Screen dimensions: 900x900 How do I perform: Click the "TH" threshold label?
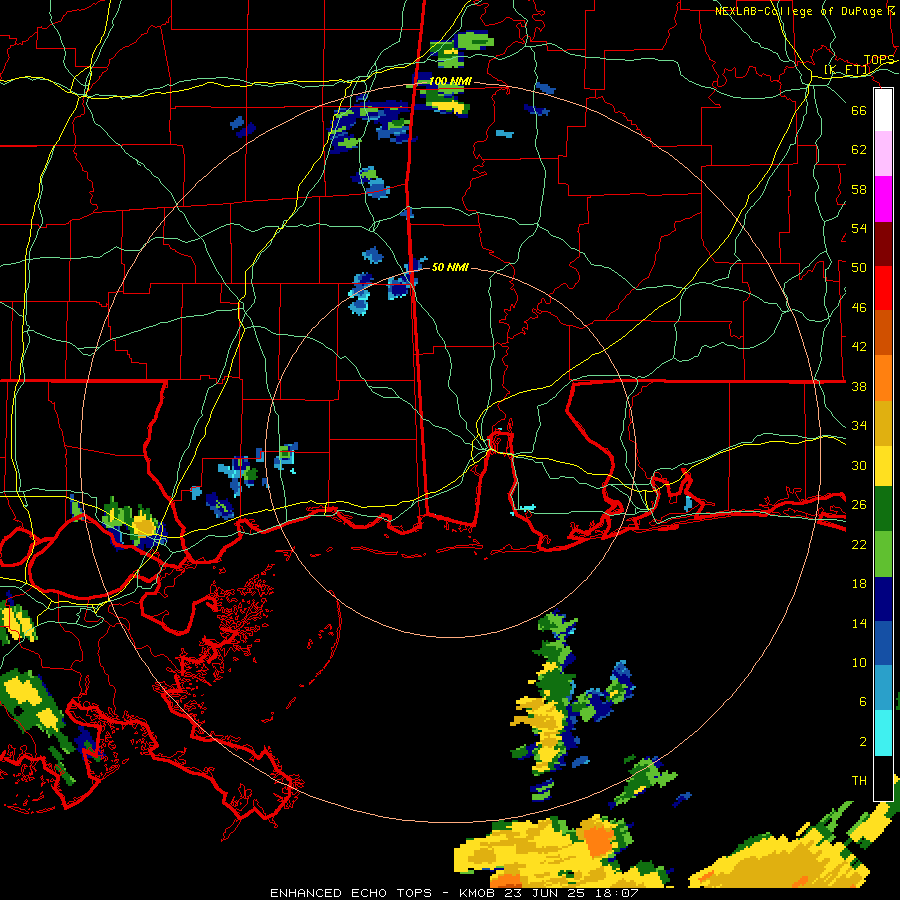(x=859, y=781)
